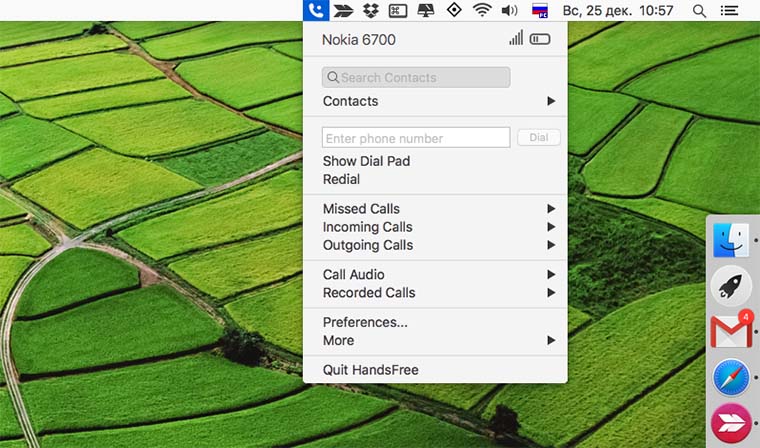Switch input source via Russian flag icon
This screenshot has height=448, width=760.
click(540, 10)
